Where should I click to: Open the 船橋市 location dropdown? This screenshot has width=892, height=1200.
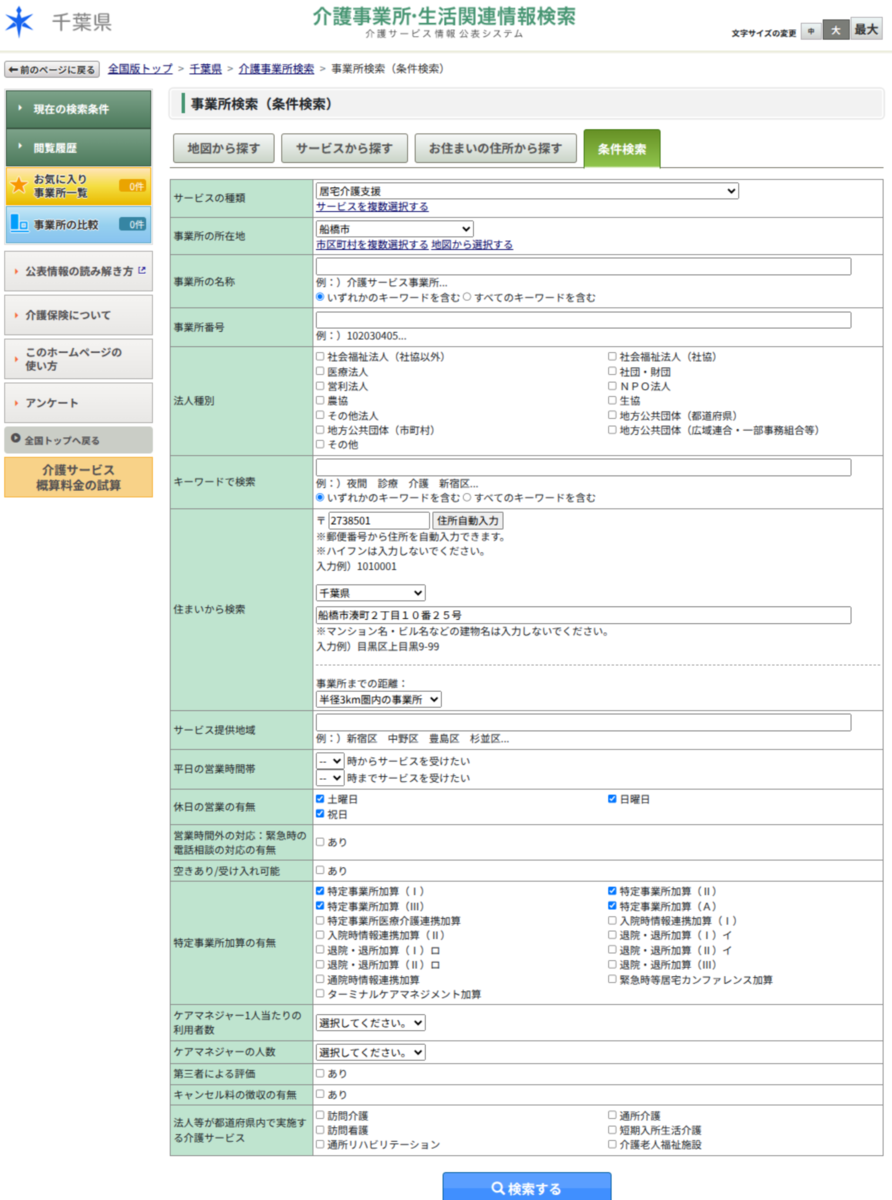[394, 229]
